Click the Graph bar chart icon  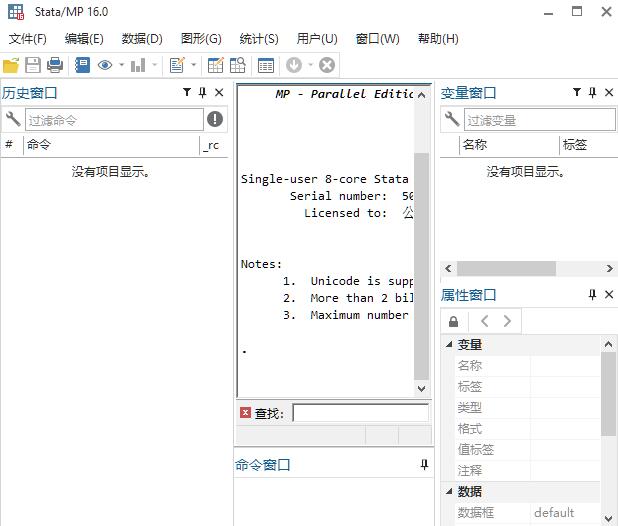[138, 65]
